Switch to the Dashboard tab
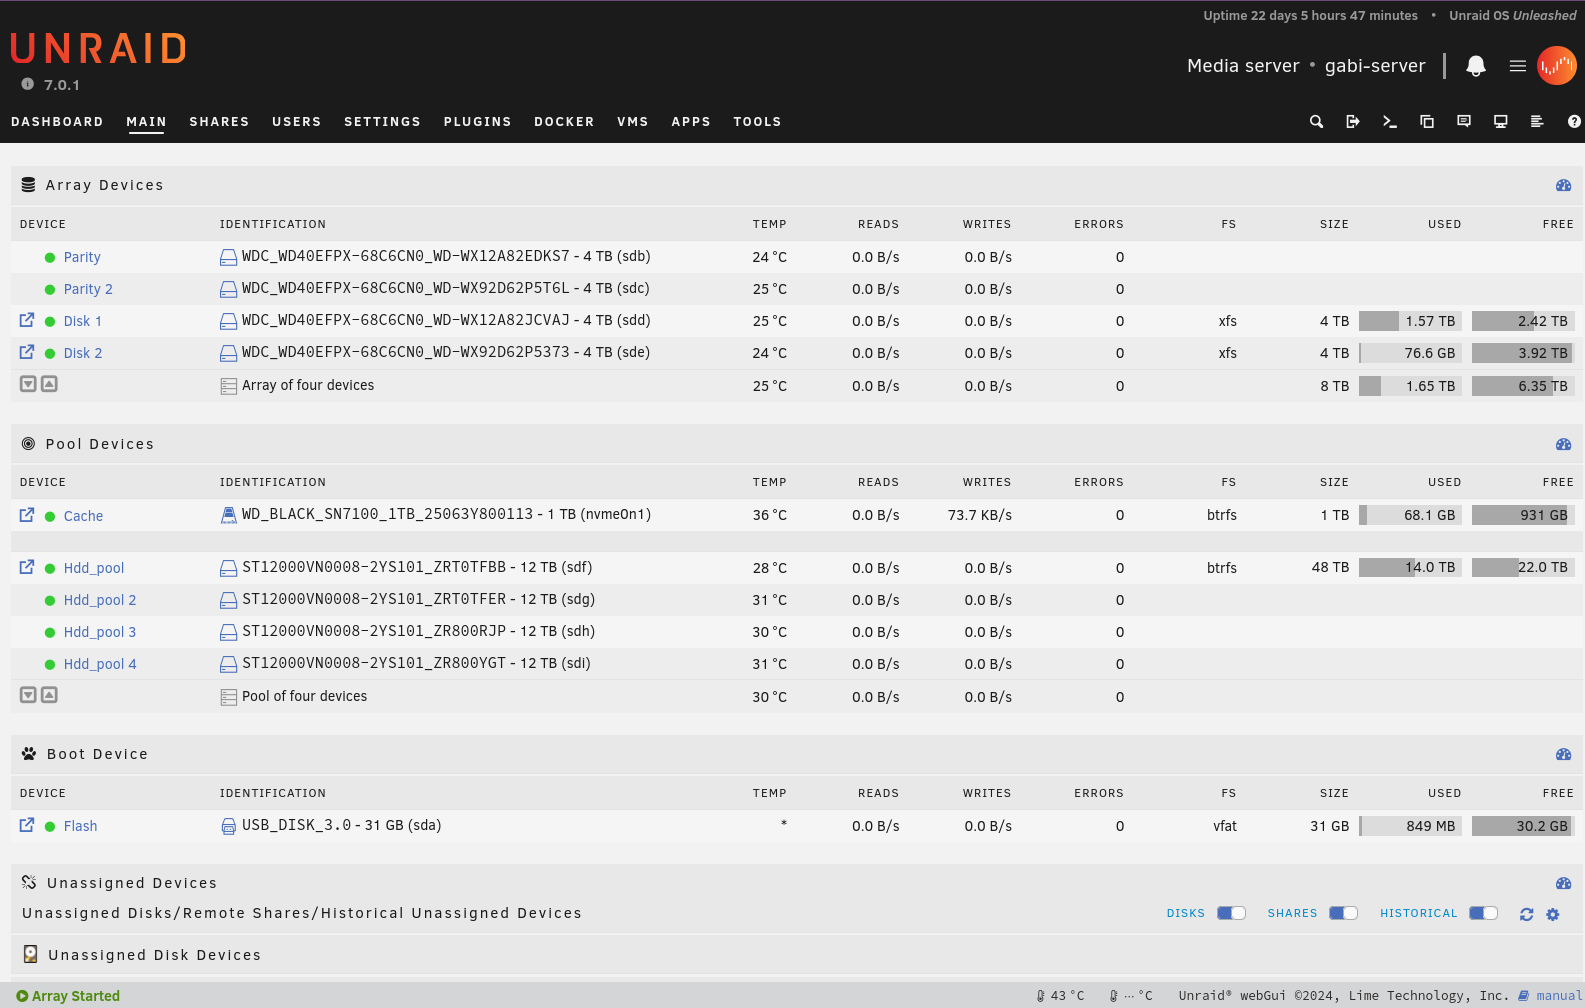This screenshot has width=1585, height=1008. coord(57,122)
